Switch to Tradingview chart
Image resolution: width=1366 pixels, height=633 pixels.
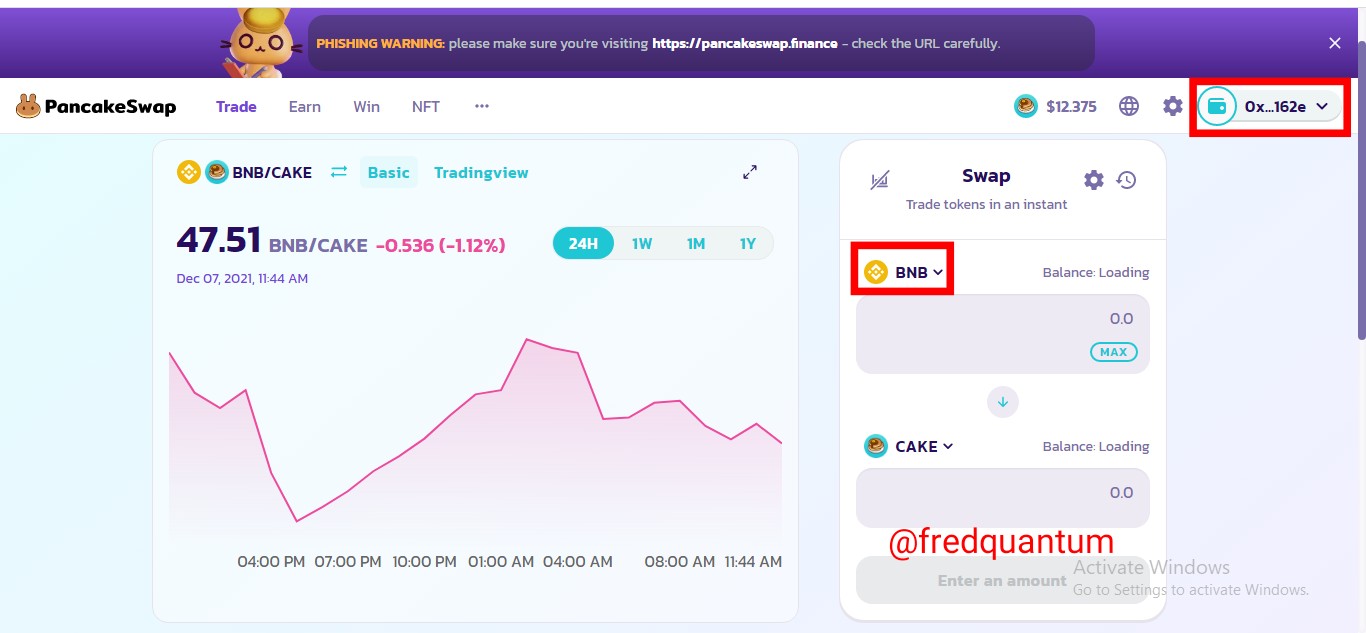[481, 172]
